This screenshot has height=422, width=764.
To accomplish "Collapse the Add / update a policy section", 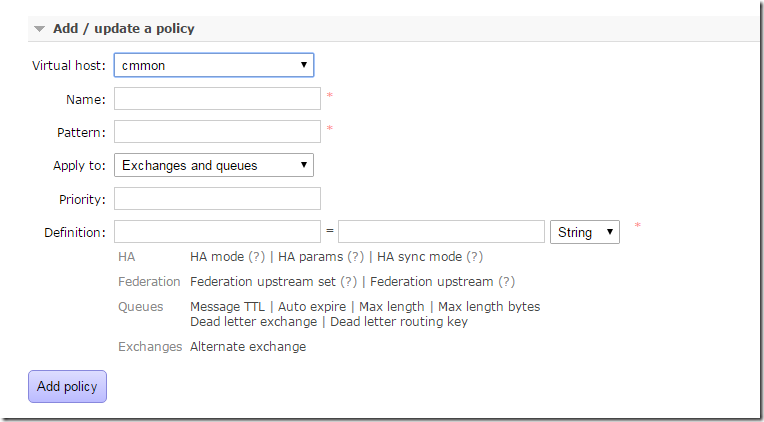I will pyautogui.click(x=40, y=29).
